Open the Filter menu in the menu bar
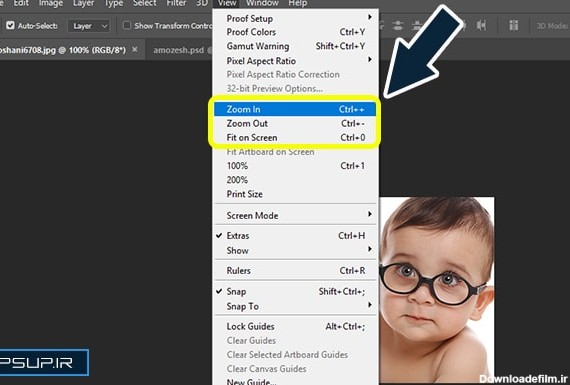 point(176,4)
